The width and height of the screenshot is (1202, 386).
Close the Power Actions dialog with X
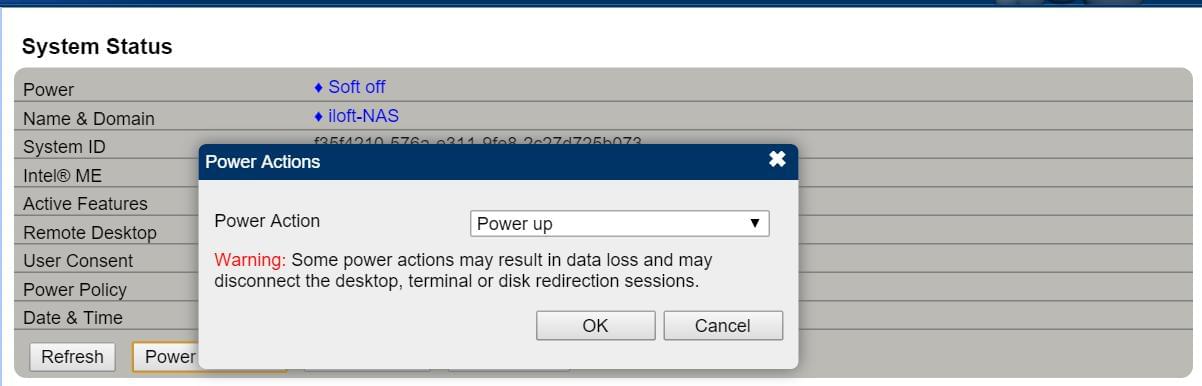[x=777, y=160]
